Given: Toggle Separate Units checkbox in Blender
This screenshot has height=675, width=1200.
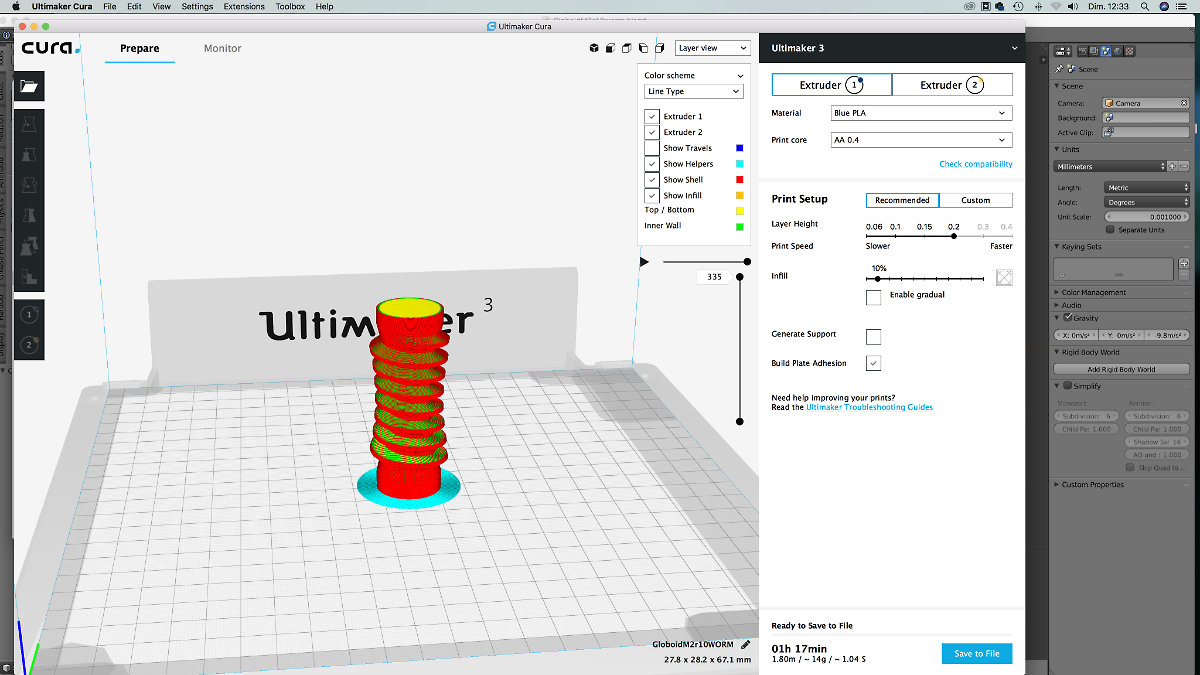Looking at the screenshot, I should [1110, 230].
